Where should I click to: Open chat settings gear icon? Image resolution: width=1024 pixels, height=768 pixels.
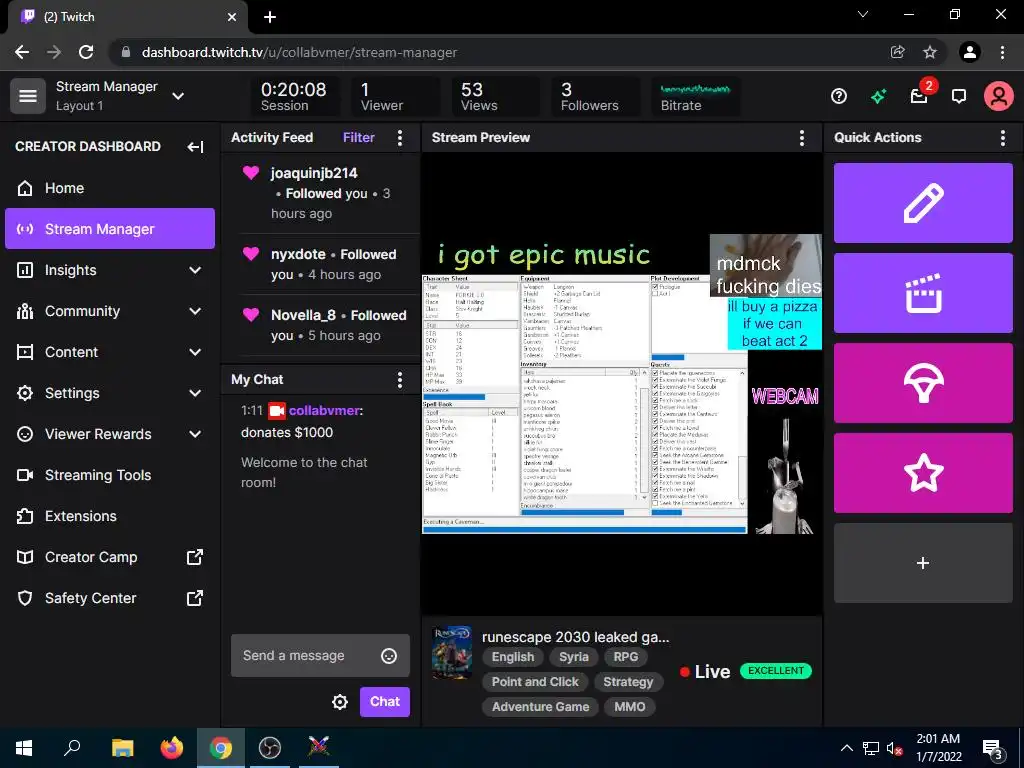(340, 702)
